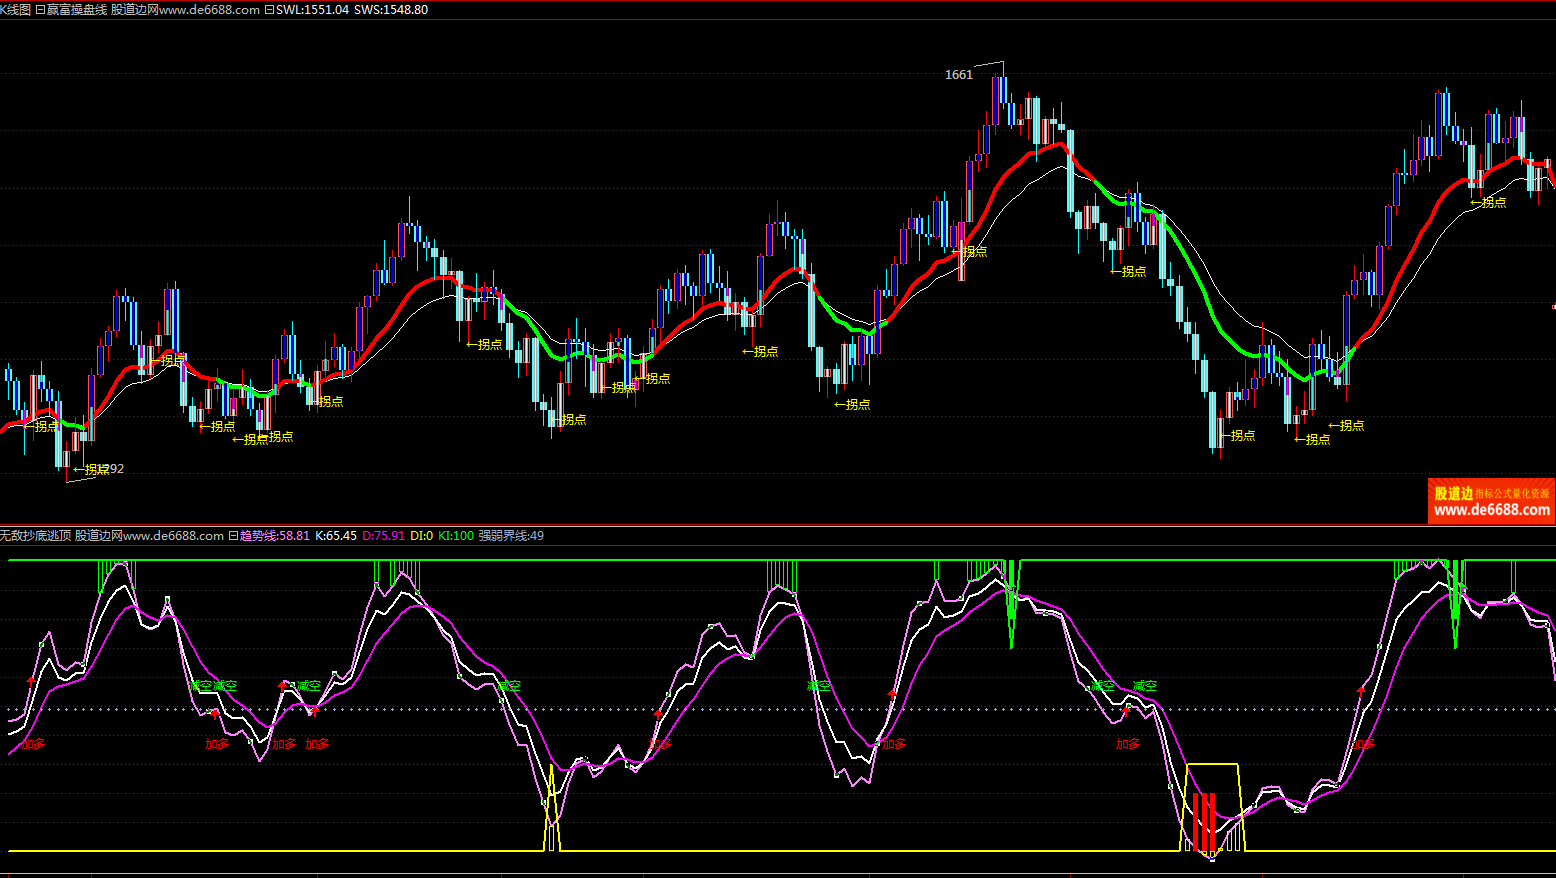Click the 强弱界线:49 readout
This screenshot has height=878, width=1556.
point(511,536)
